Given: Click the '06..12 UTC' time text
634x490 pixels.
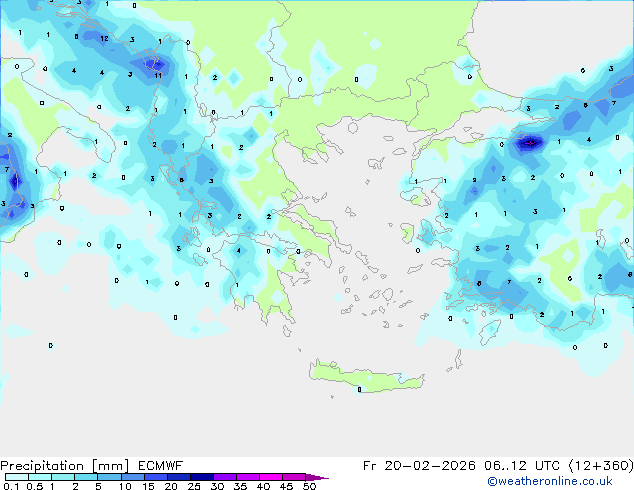Looking at the screenshot, I should tap(522, 466).
